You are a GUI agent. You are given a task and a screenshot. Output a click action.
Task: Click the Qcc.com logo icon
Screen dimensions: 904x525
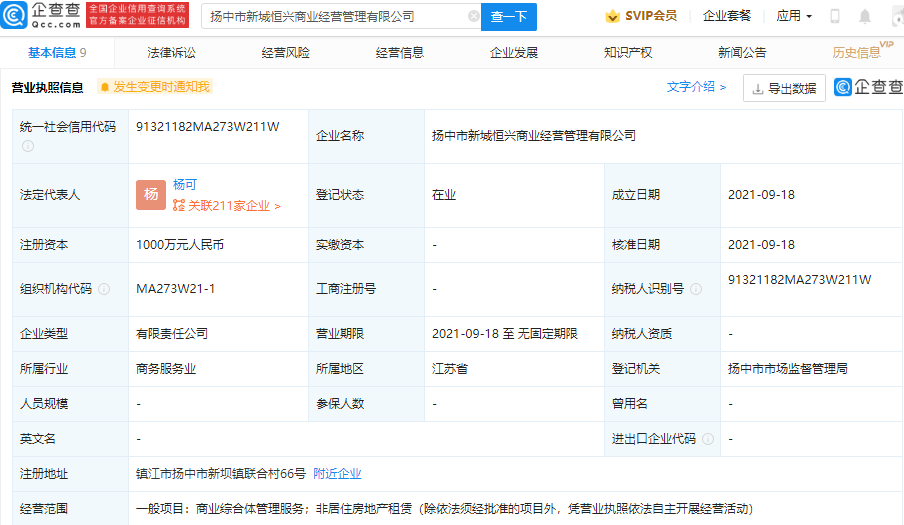14,16
